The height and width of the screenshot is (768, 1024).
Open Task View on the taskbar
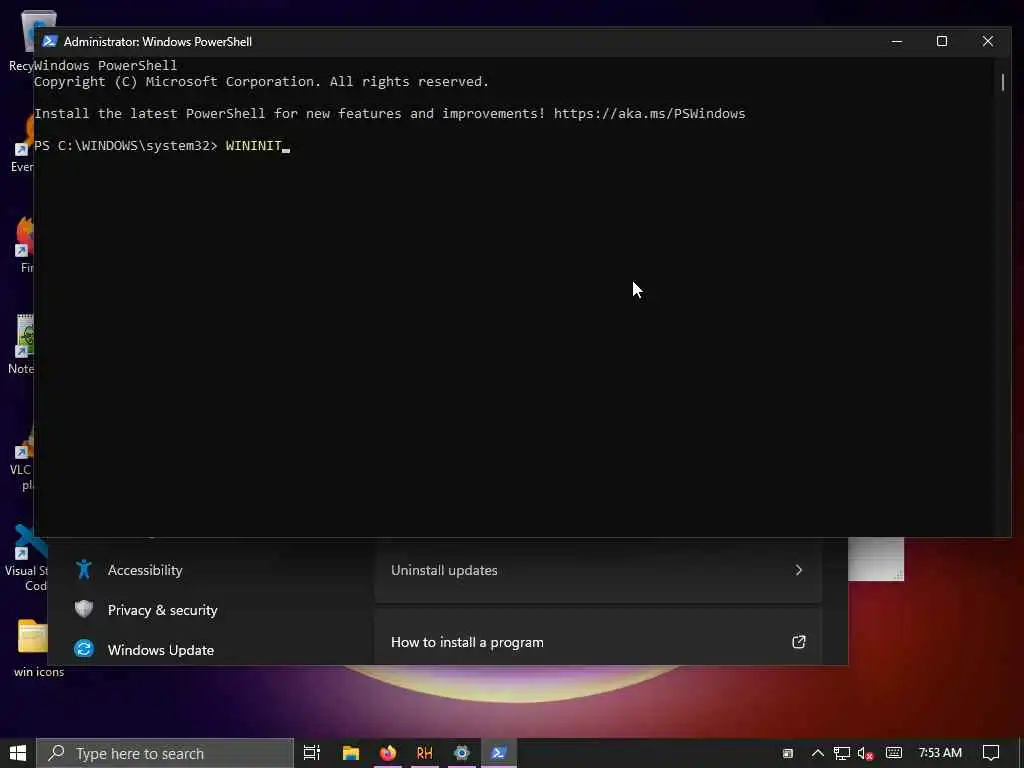coord(312,753)
